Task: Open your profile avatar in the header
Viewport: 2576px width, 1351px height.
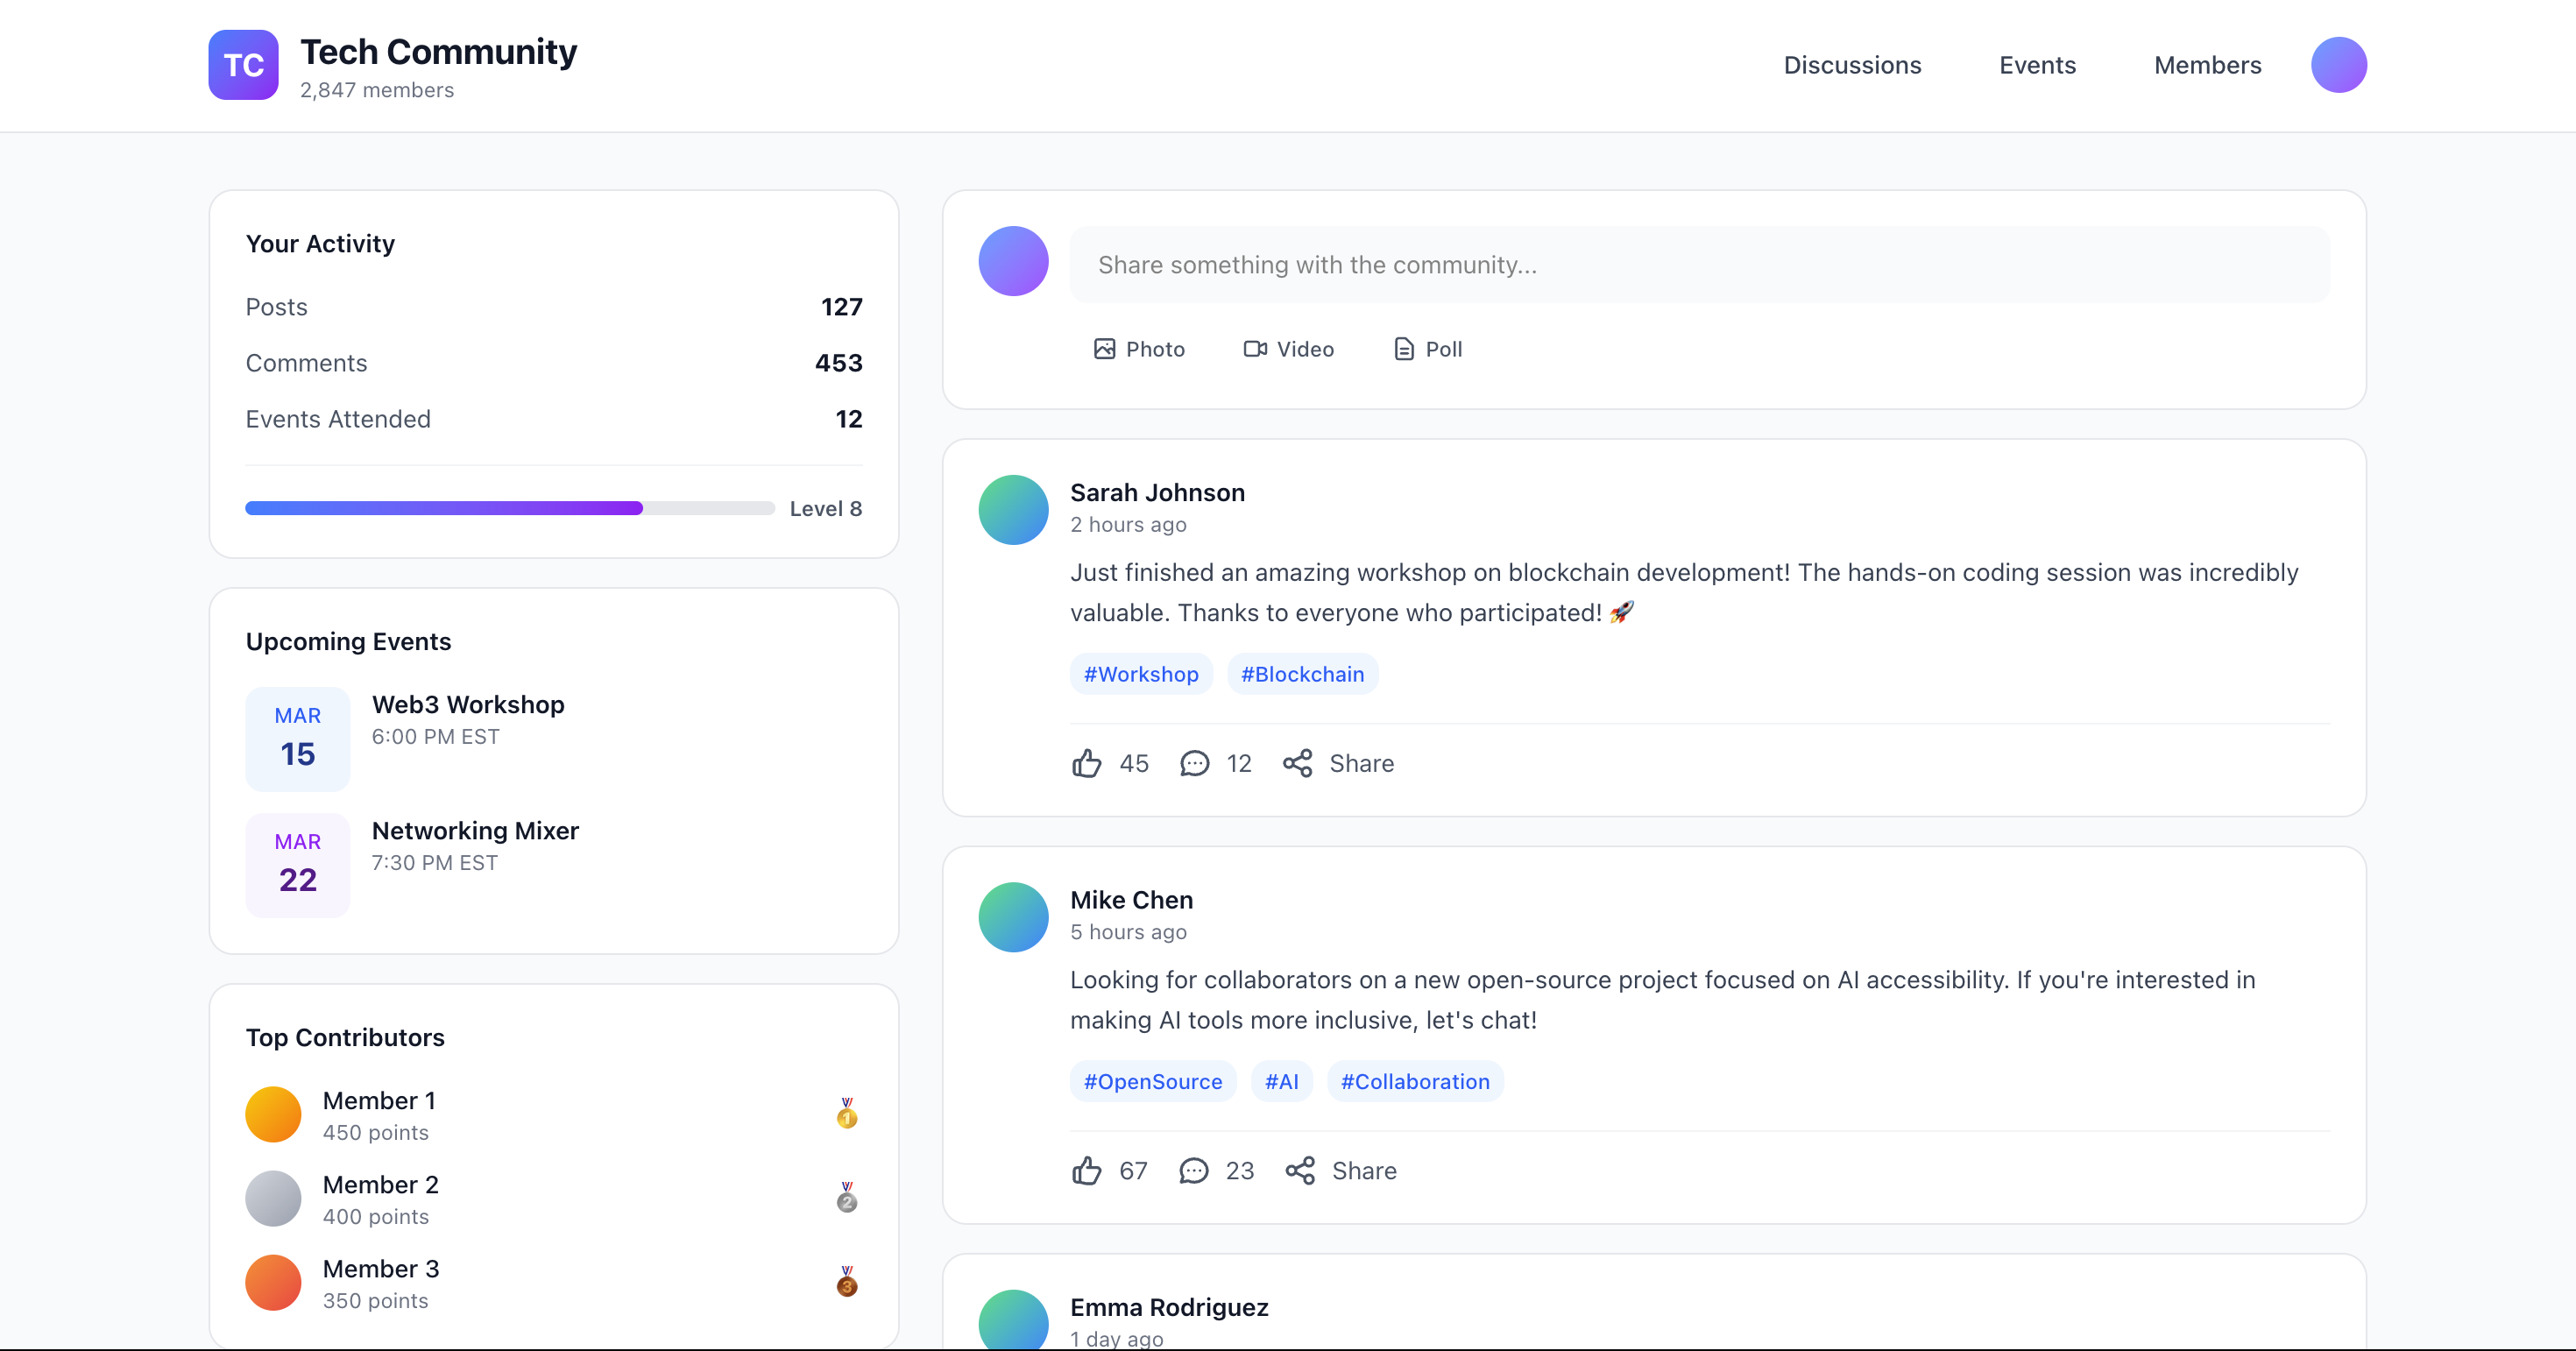Action: coord(2339,64)
